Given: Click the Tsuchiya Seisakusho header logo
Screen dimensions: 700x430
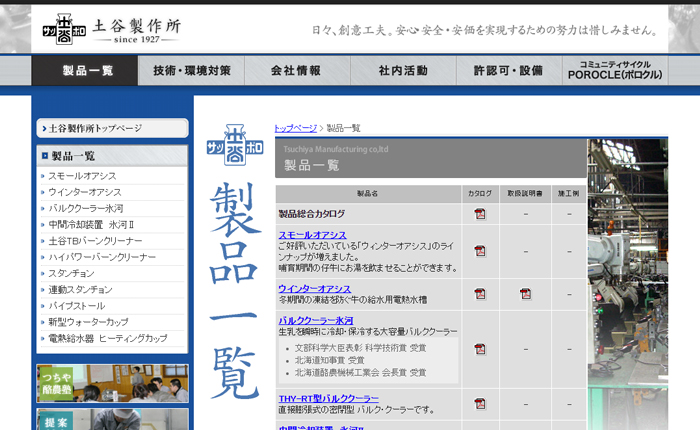Looking at the screenshot, I should click(112, 29).
